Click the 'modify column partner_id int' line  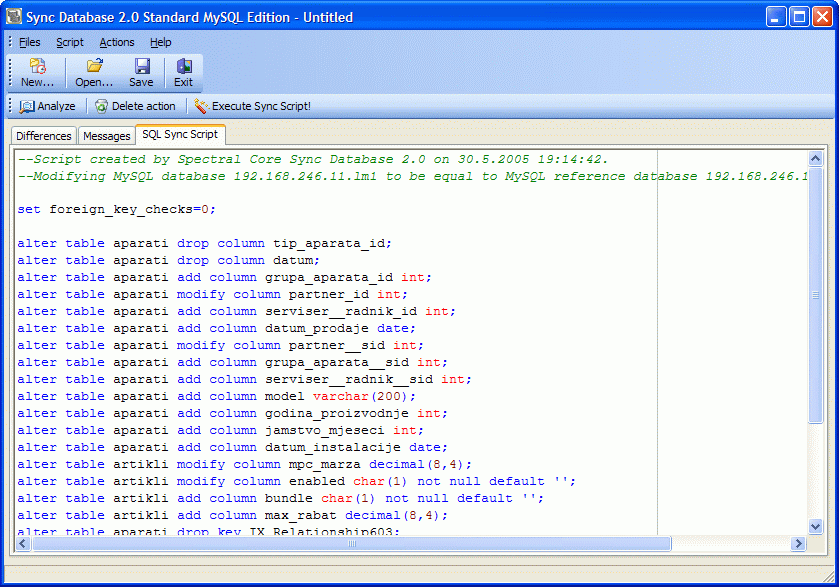coord(212,295)
